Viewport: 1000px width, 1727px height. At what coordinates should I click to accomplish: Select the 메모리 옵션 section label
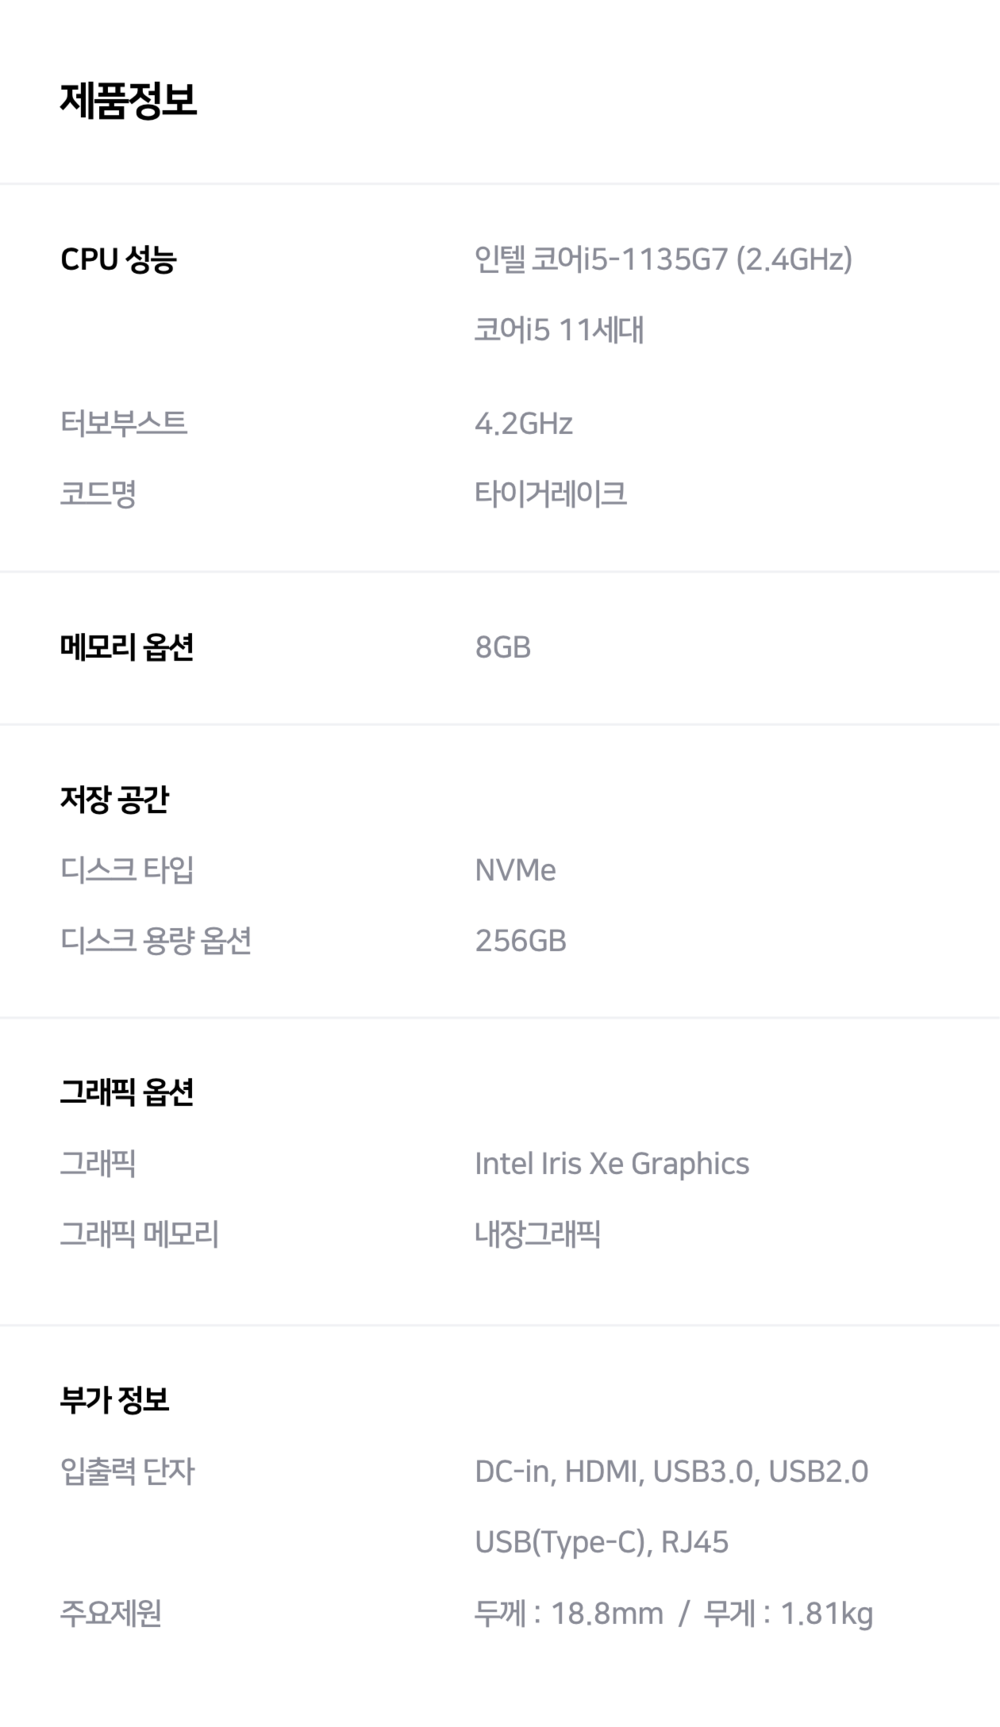coord(126,647)
